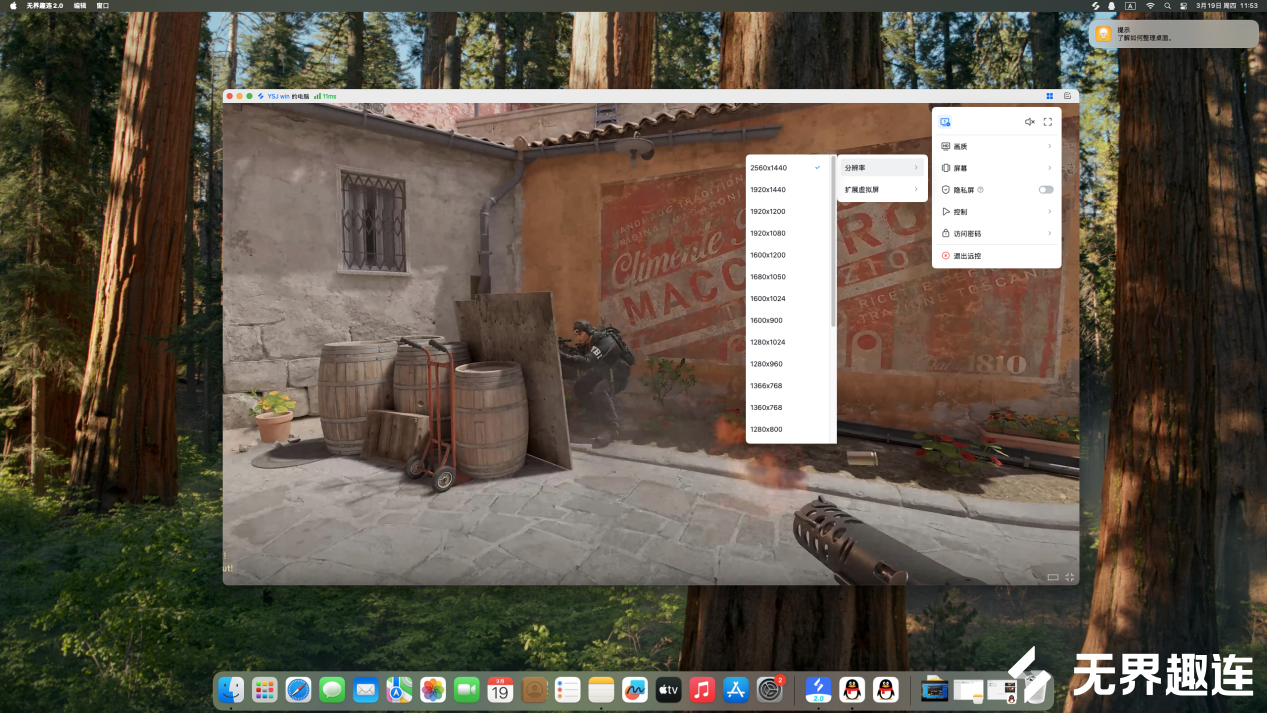Click the shrink icon at bottom-right of remote view
This screenshot has width=1267, height=713.
pyautogui.click(x=1070, y=577)
